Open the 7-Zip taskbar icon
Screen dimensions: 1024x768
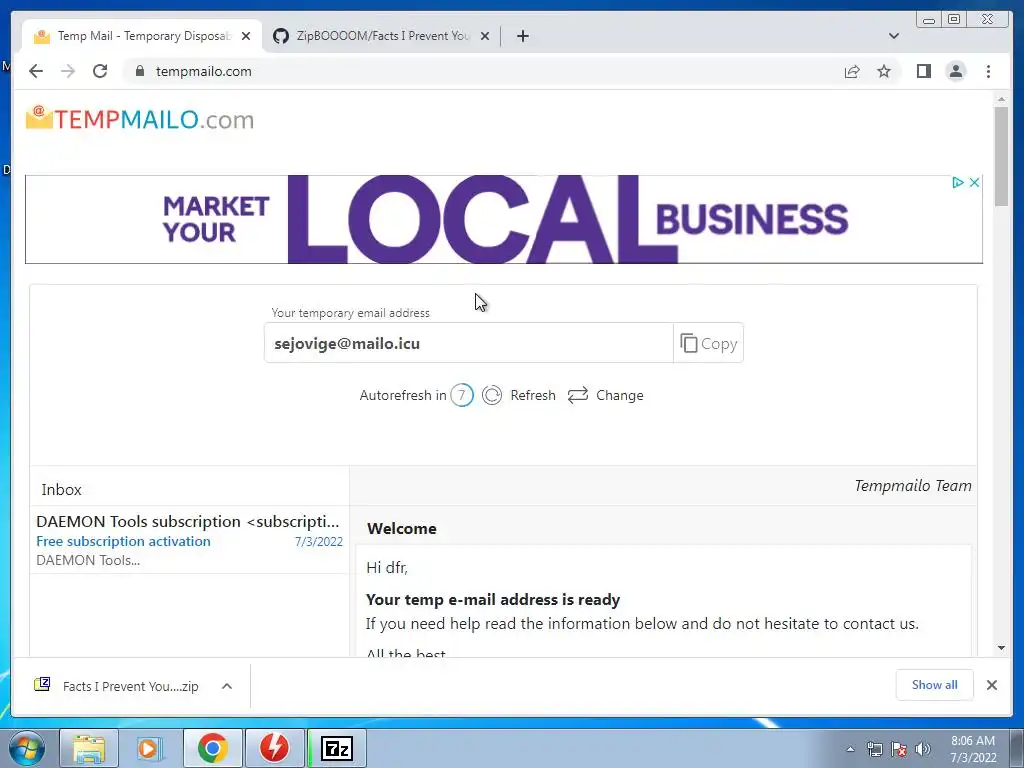tap(337, 748)
